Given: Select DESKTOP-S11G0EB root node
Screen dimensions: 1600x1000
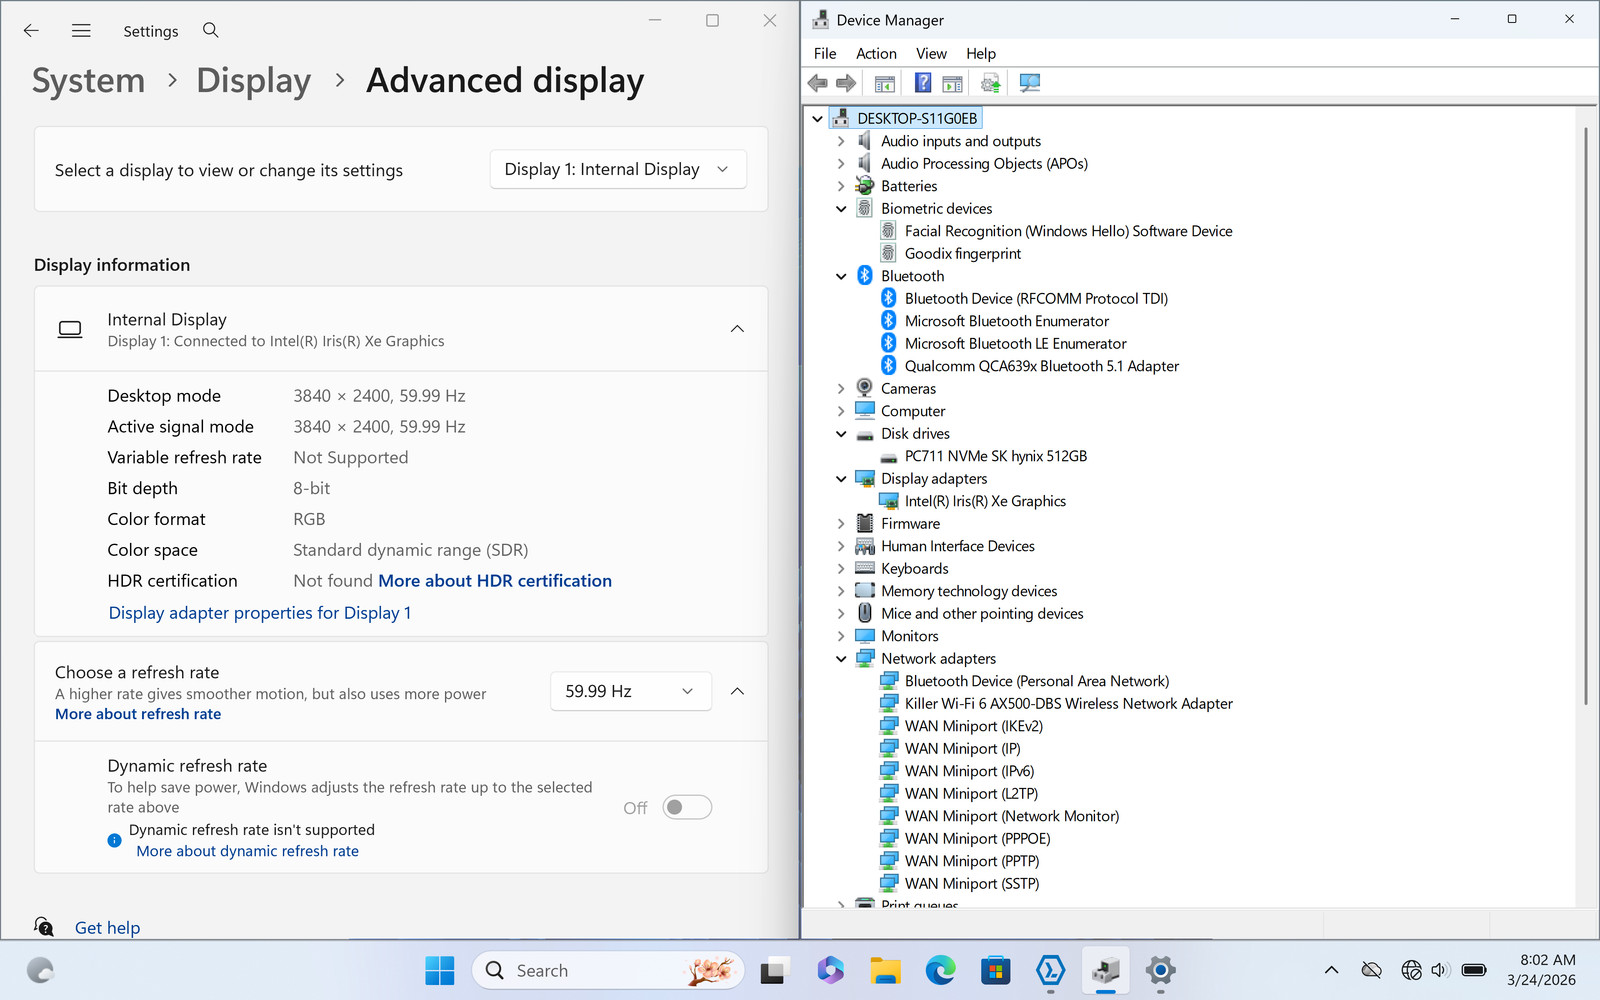Looking at the screenshot, I should tap(917, 118).
